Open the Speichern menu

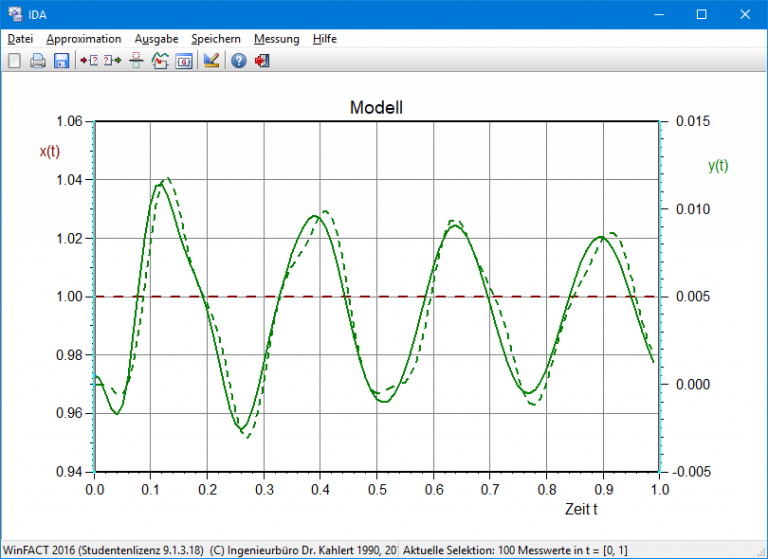pos(216,39)
